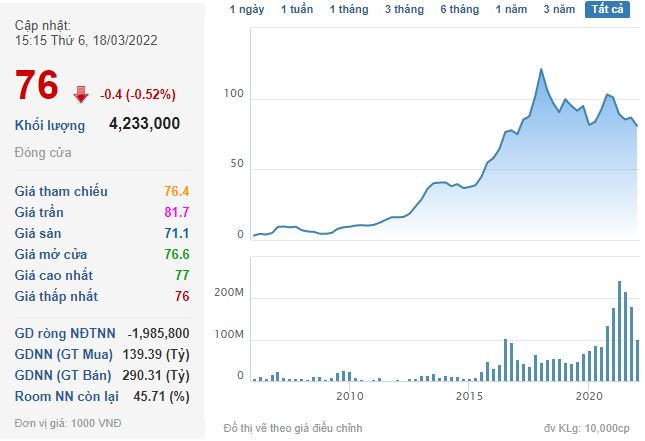Viewport: 645px width, 441px height.
Task: Click the highest peak on price chart
Action: pos(541,69)
